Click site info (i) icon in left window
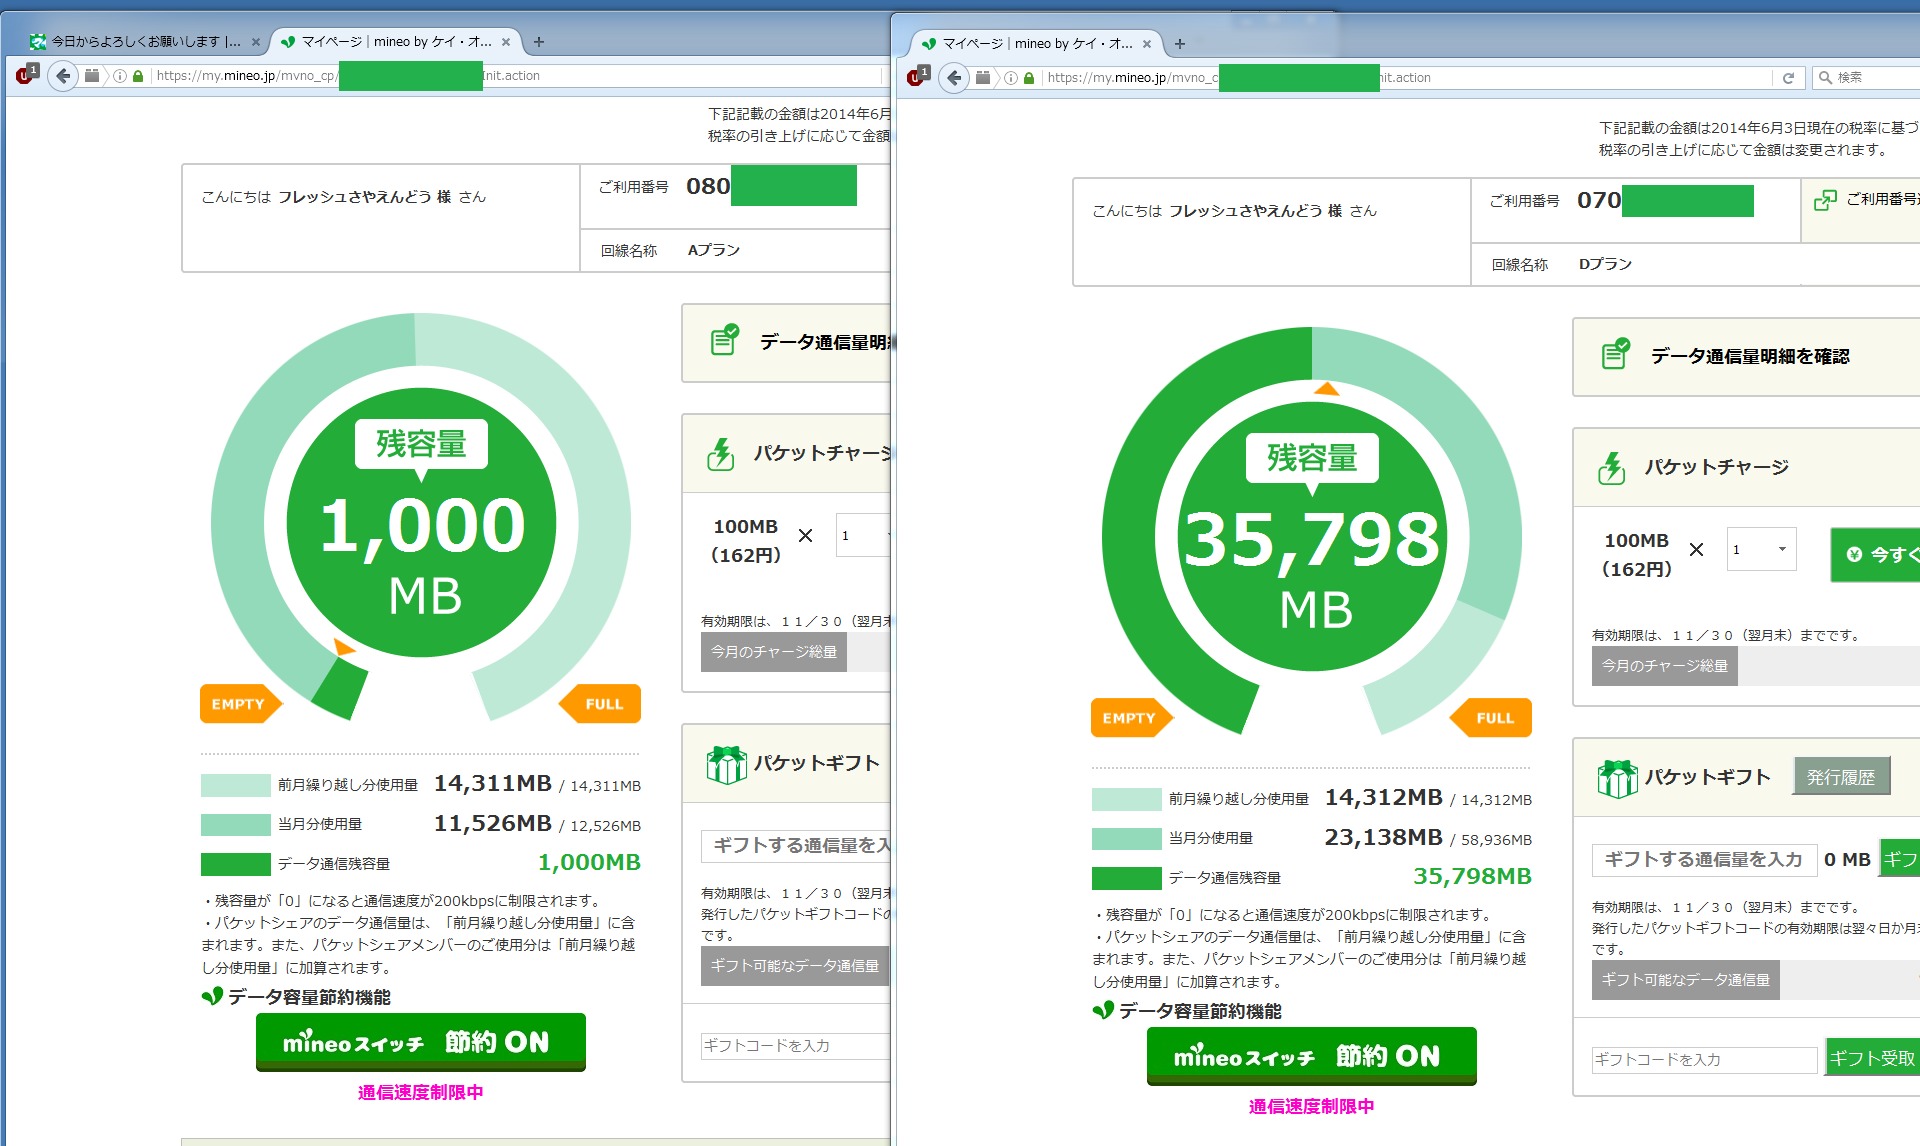The width and height of the screenshot is (1920, 1146). tap(120, 76)
